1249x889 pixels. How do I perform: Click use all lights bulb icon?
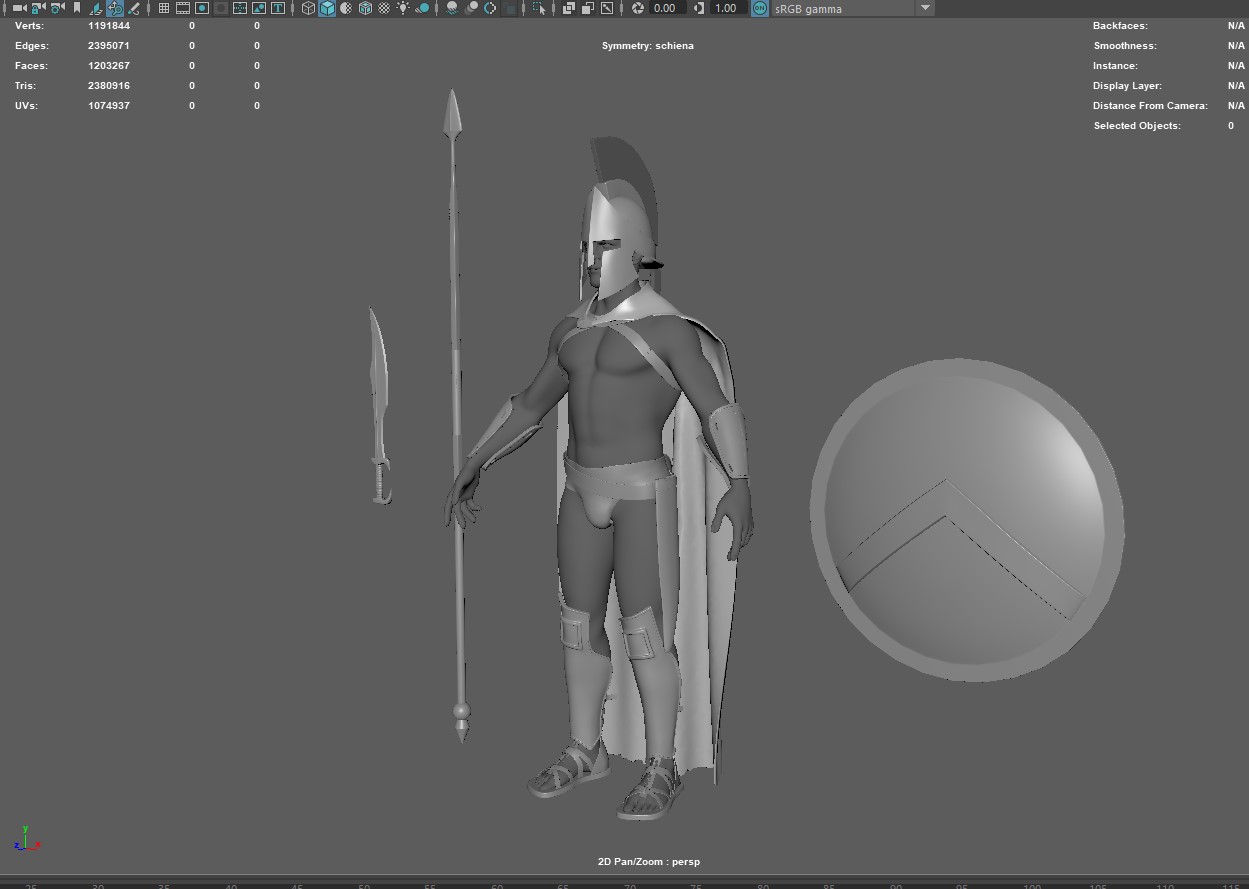point(403,8)
